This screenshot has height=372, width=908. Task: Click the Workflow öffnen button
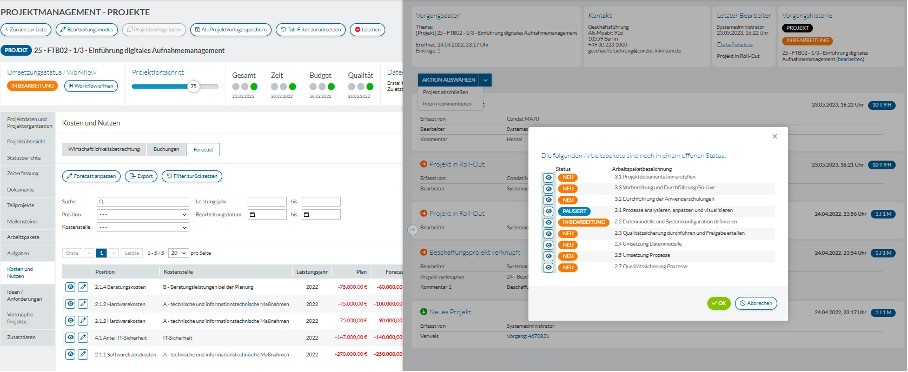(x=91, y=86)
